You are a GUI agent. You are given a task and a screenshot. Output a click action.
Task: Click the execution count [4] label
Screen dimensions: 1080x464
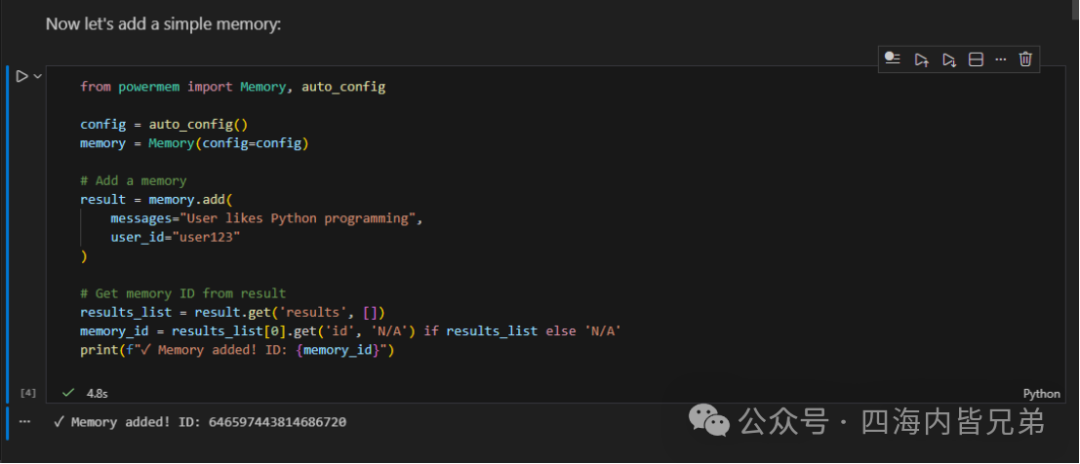(x=28, y=393)
